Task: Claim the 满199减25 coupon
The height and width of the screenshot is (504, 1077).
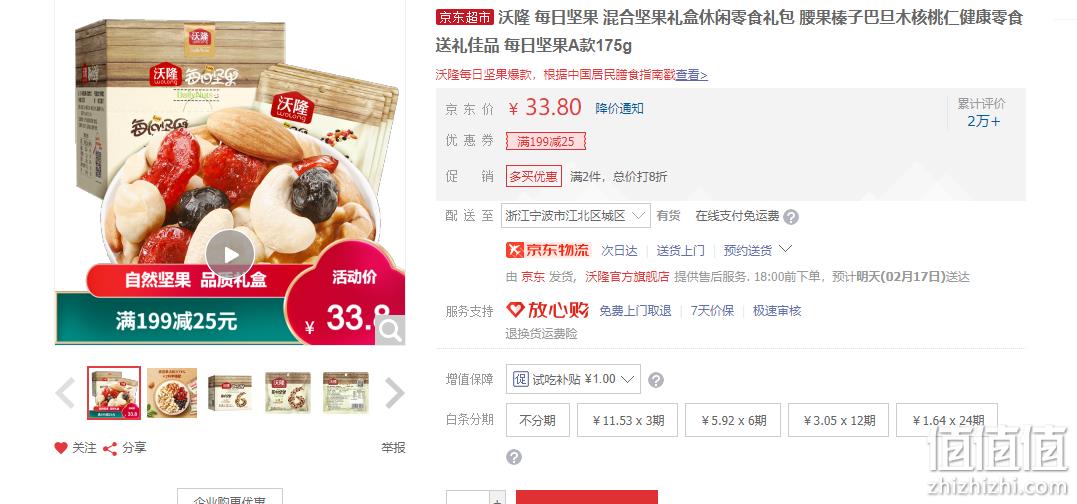Action: pos(545,141)
